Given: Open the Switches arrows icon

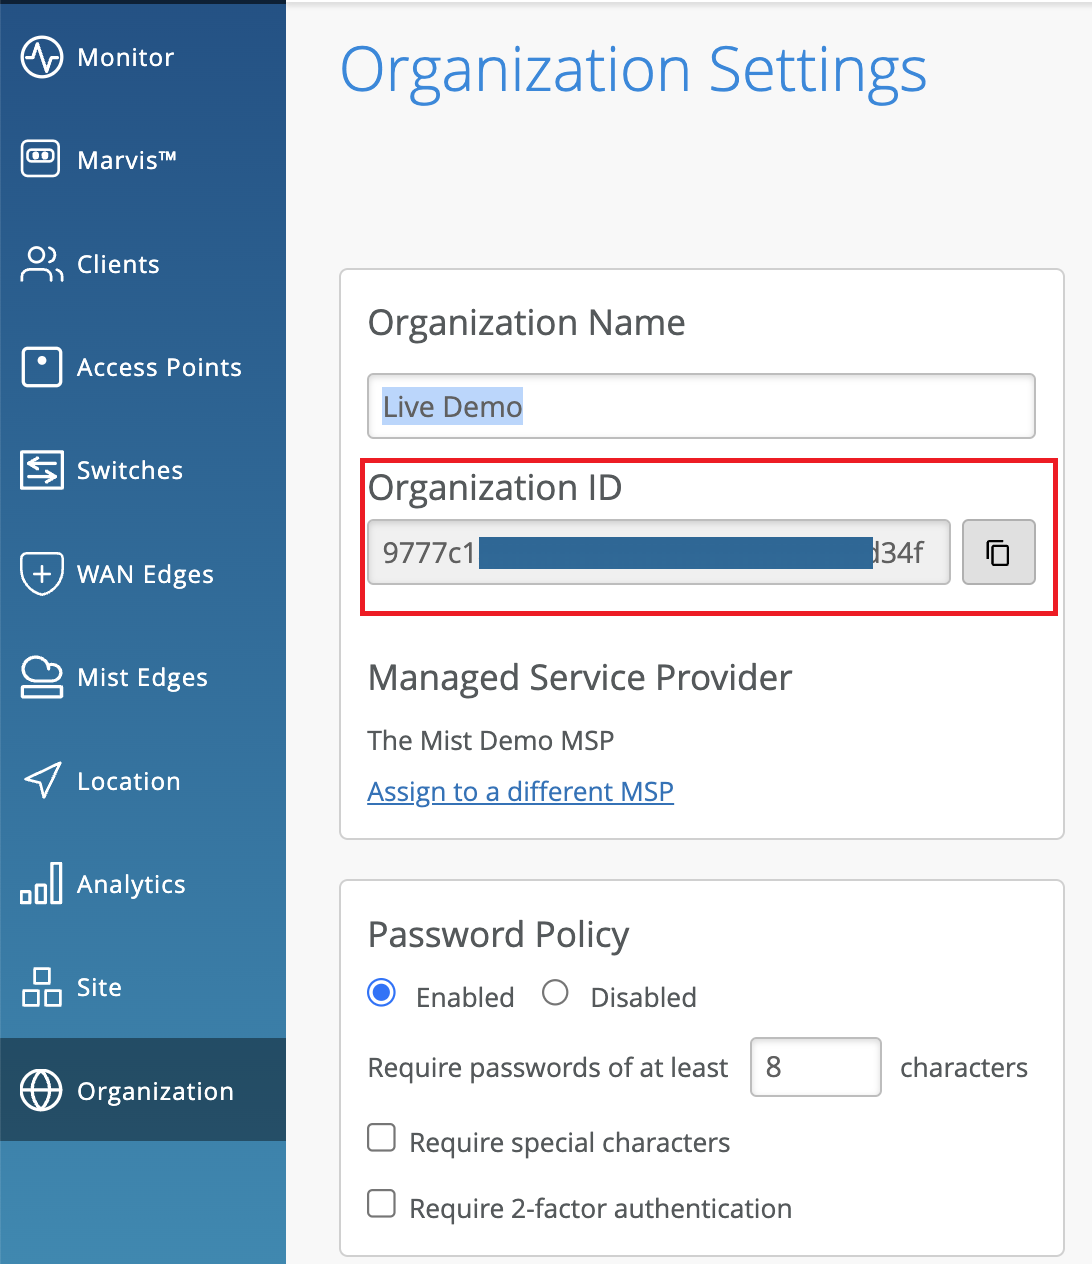Looking at the screenshot, I should (x=41, y=470).
